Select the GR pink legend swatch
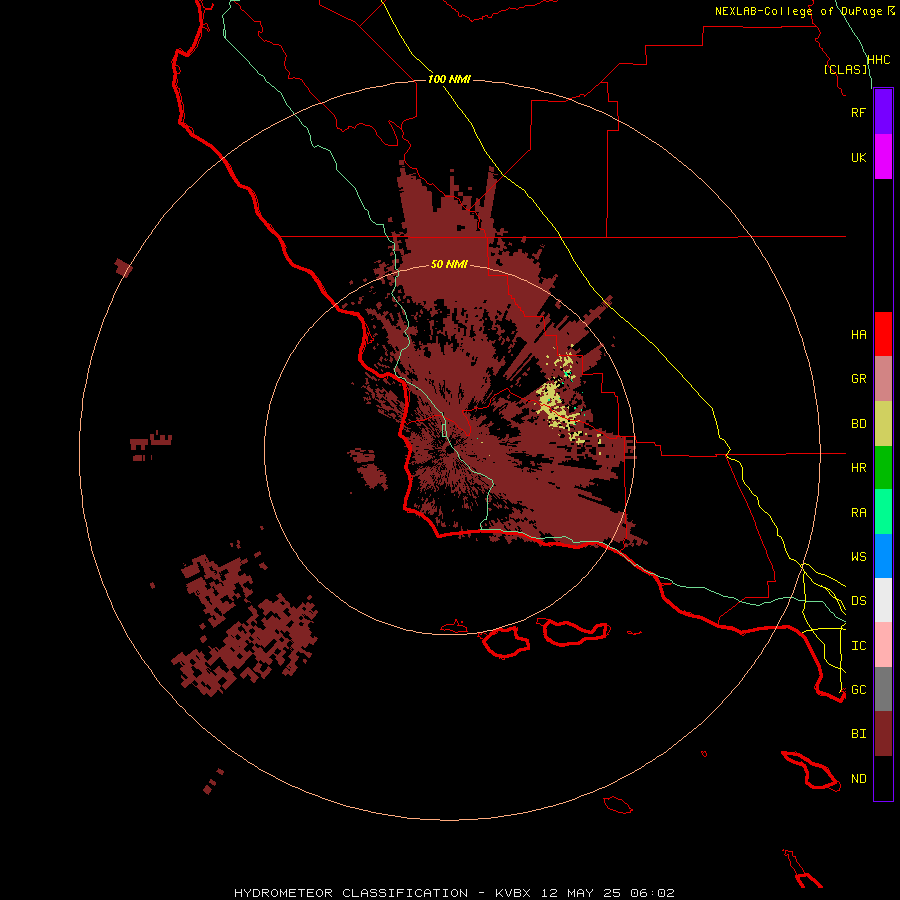This screenshot has width=900, height=900. click(x=883, y=379)
